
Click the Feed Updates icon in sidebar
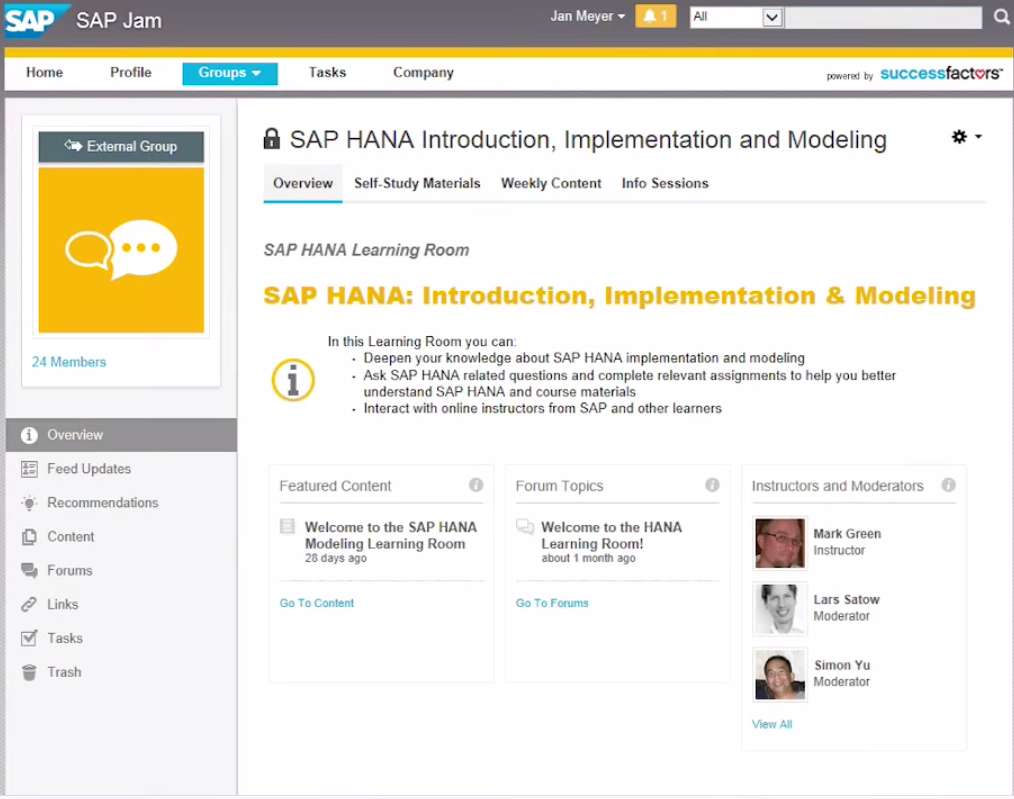point(29,469)
